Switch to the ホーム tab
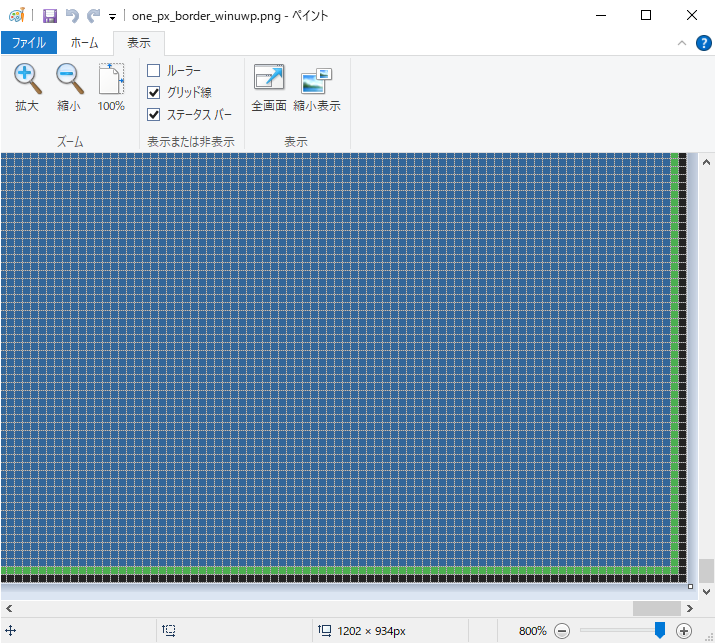This screenshot has width=716, height=644. 84,42
